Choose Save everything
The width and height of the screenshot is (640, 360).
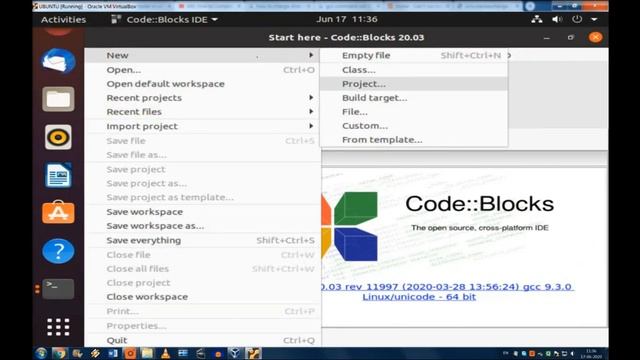203,240
